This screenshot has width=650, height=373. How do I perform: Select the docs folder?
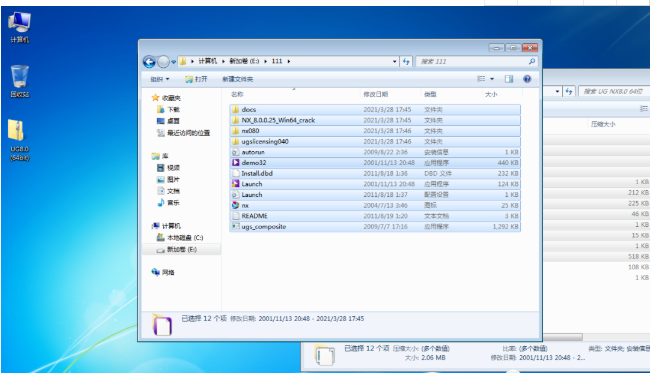(375, 109)
